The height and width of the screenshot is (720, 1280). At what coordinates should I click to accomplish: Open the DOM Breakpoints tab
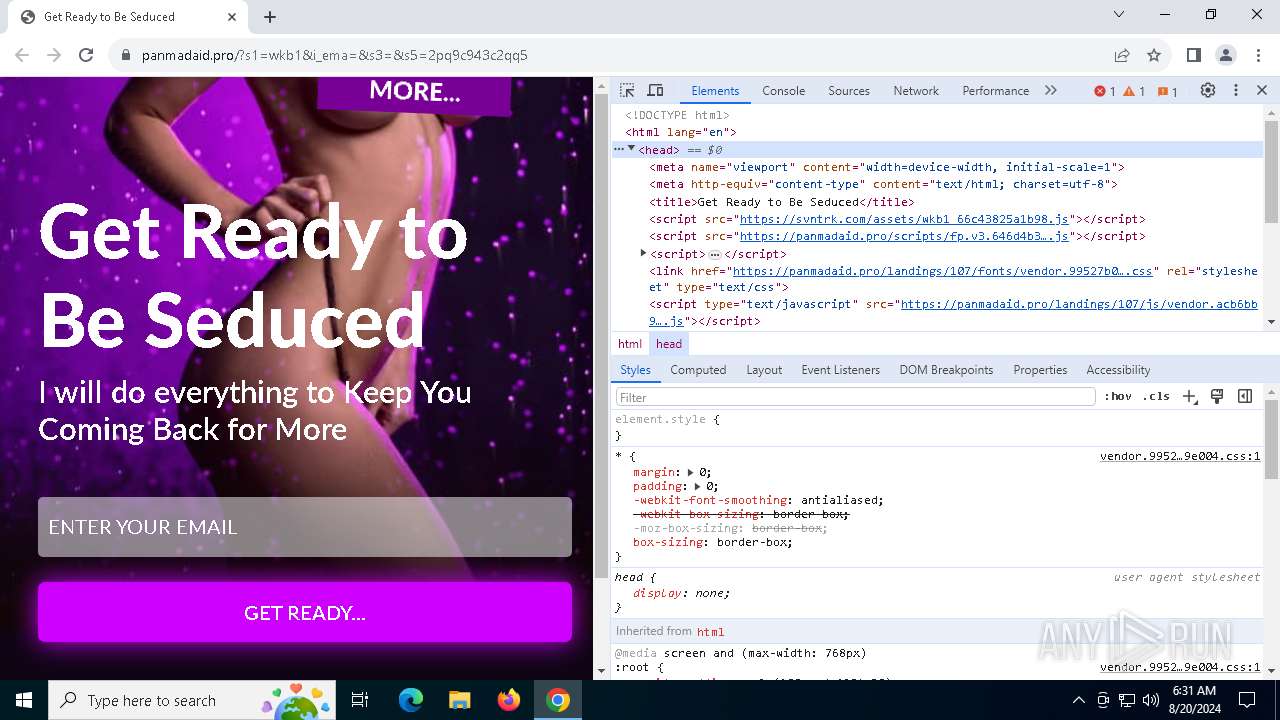[x=946, y=370]
